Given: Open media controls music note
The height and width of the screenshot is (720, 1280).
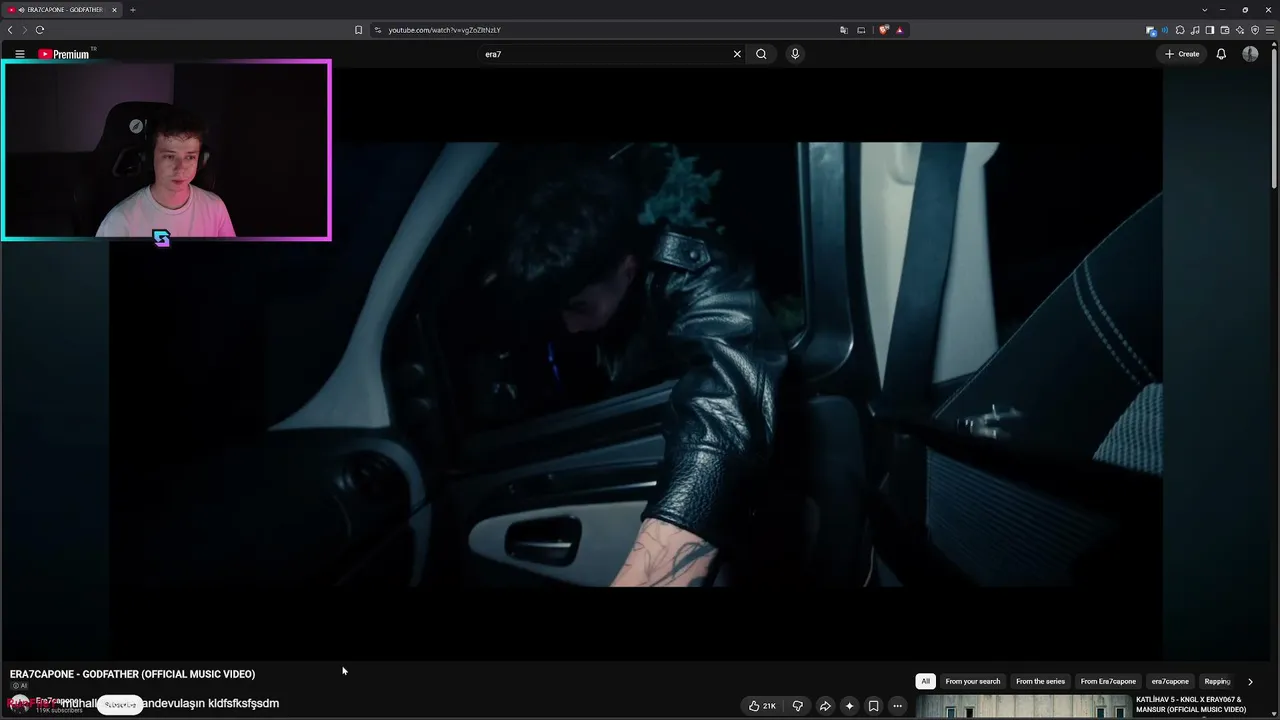Looking at the screenshot, I should [1195, 30].
